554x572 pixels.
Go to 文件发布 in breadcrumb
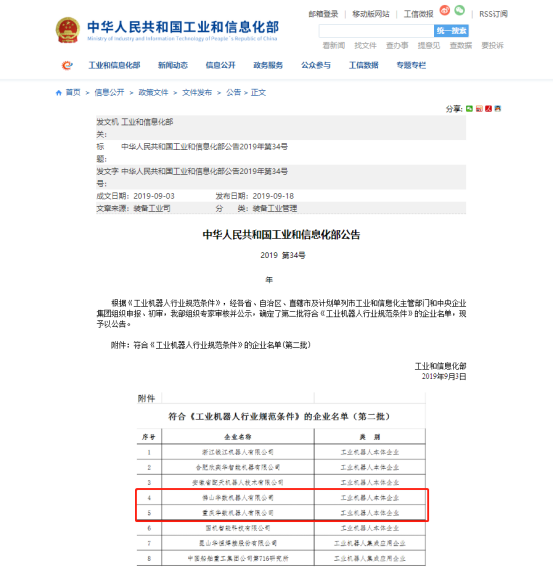point(197,93)
